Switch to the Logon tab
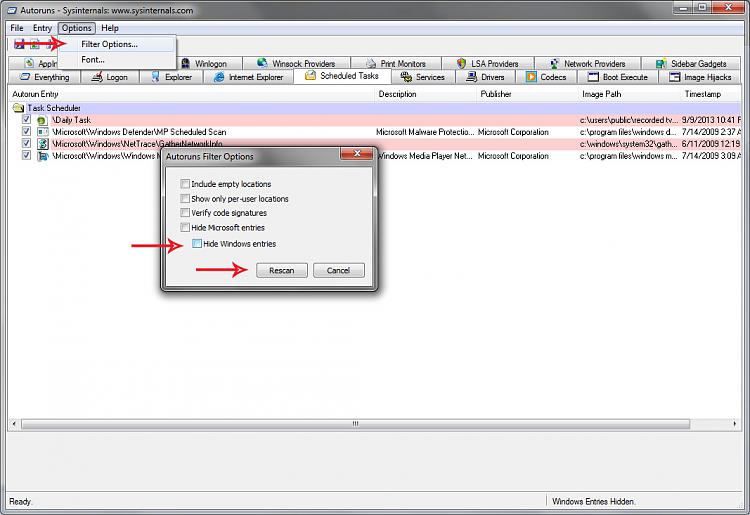This screenshot has height=515, width=750. (x=110, y=77)
